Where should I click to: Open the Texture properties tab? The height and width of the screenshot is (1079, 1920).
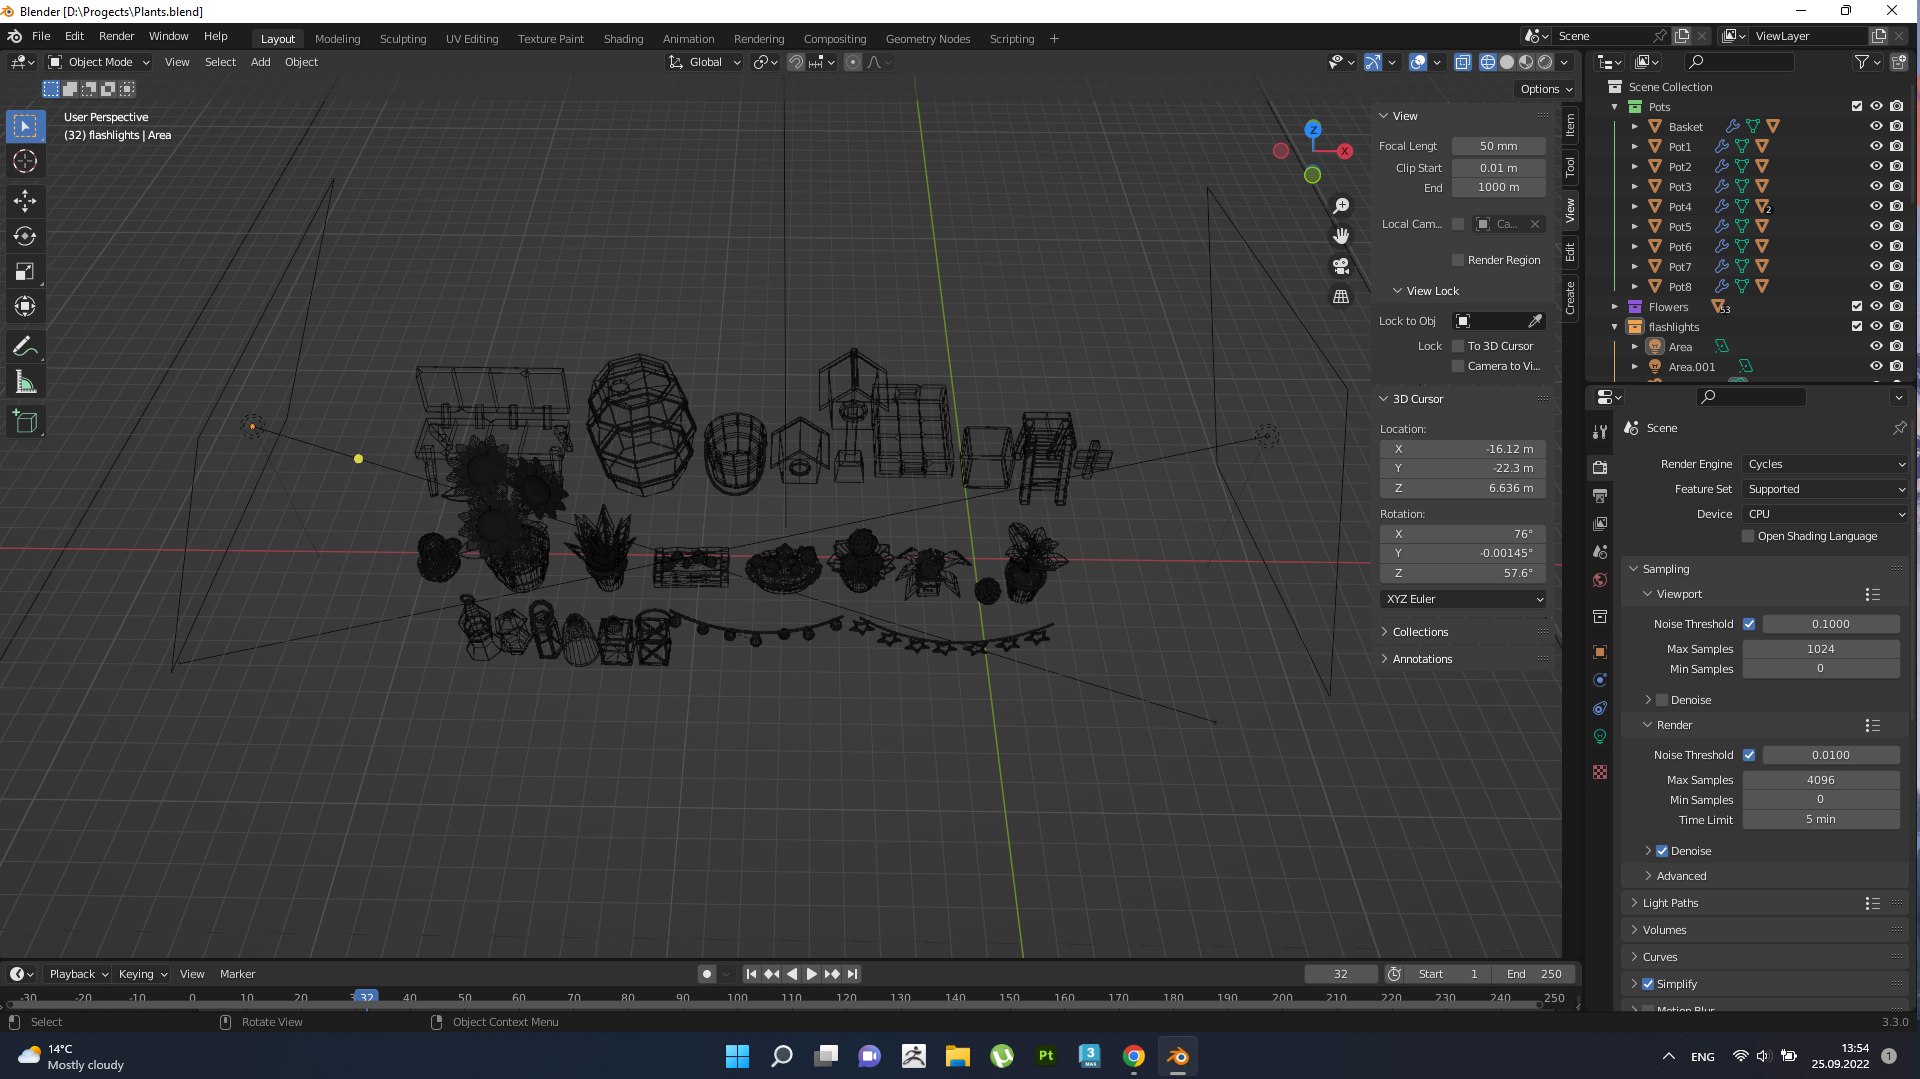[x=1600, y=772]
